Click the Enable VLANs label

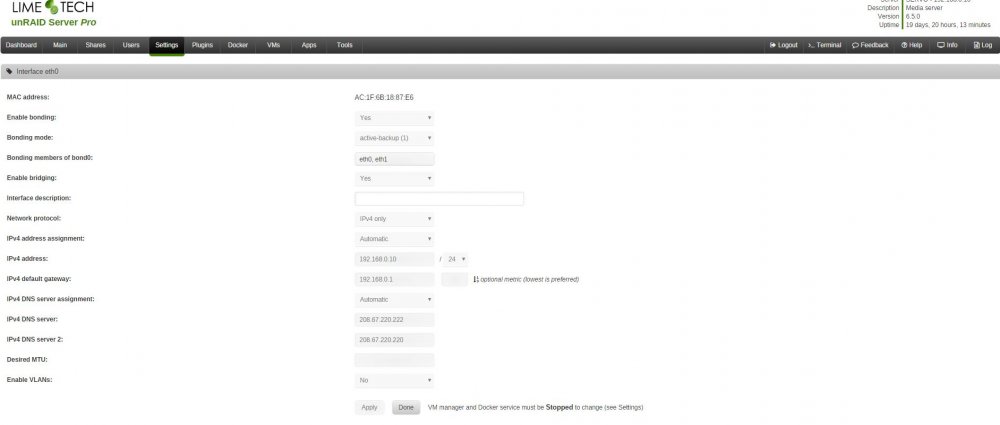(x=29, y=380)
